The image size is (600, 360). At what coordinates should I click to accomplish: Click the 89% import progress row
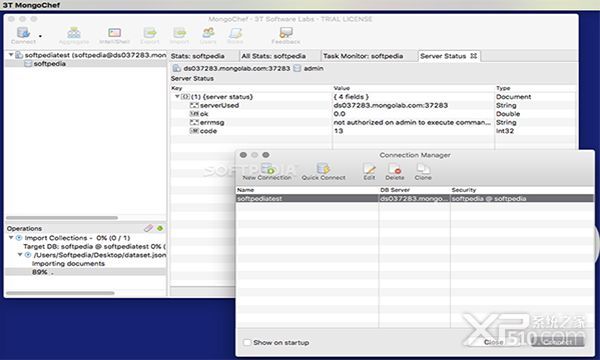(86, 272)
